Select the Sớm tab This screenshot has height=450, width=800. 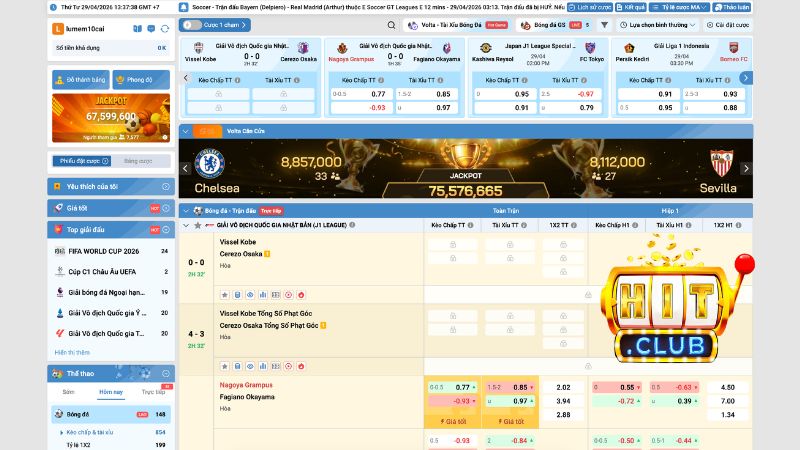point(68,392)
